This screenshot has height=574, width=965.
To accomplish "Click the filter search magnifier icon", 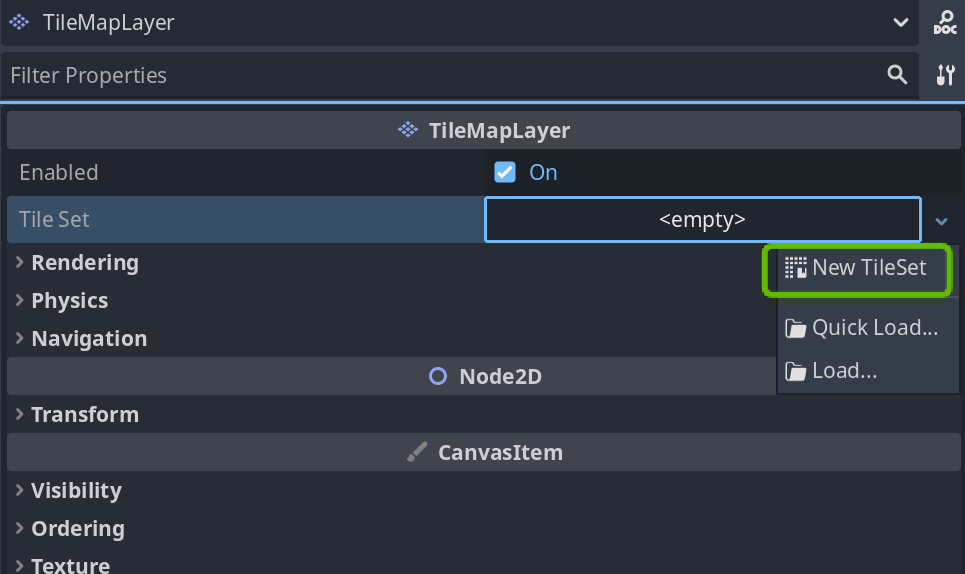I will [897, 74].
